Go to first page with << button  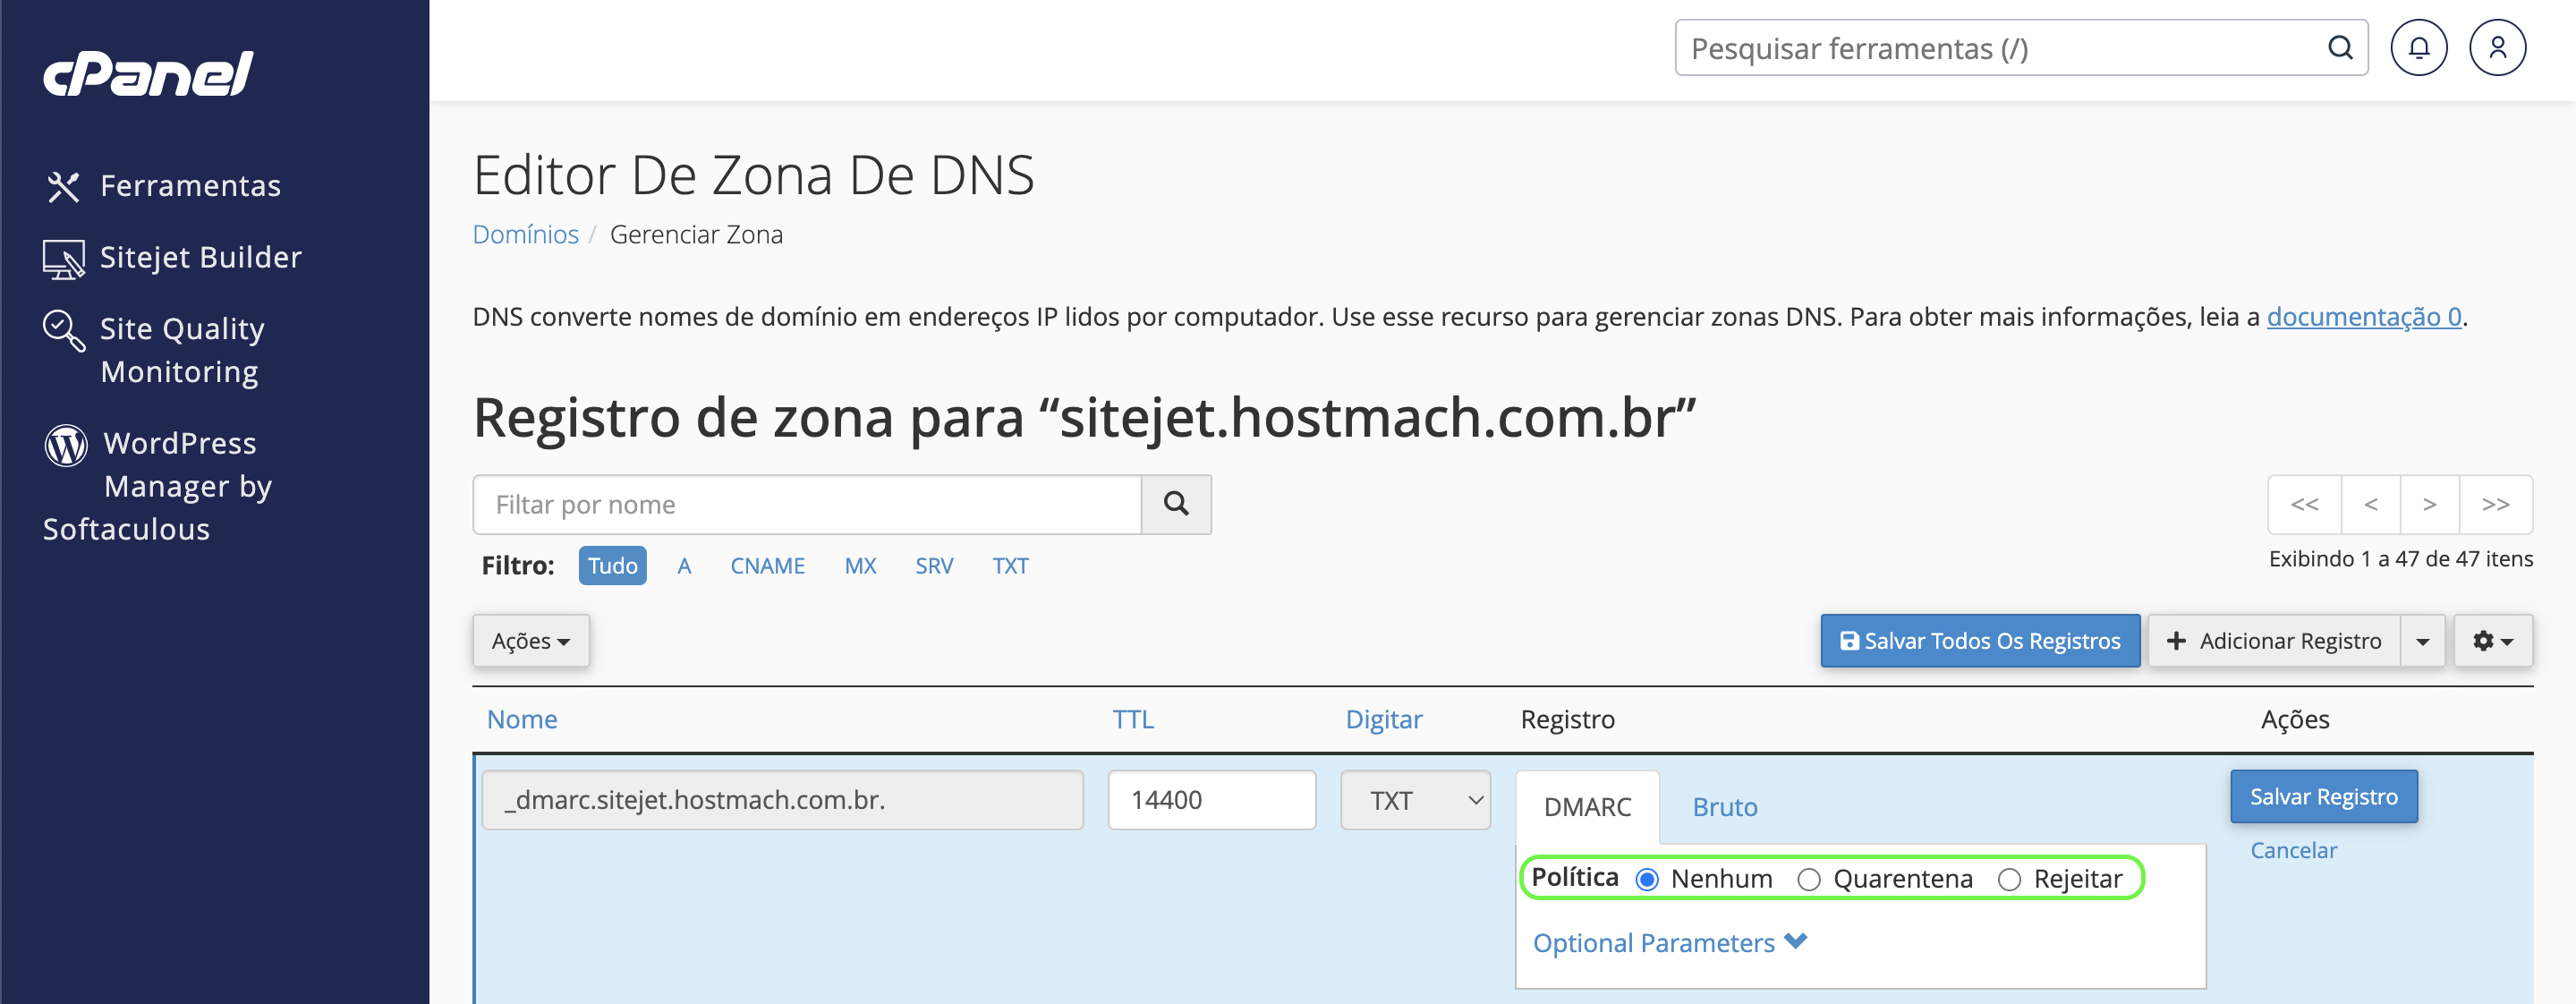pyautogui.click(x=2304, y=504)
